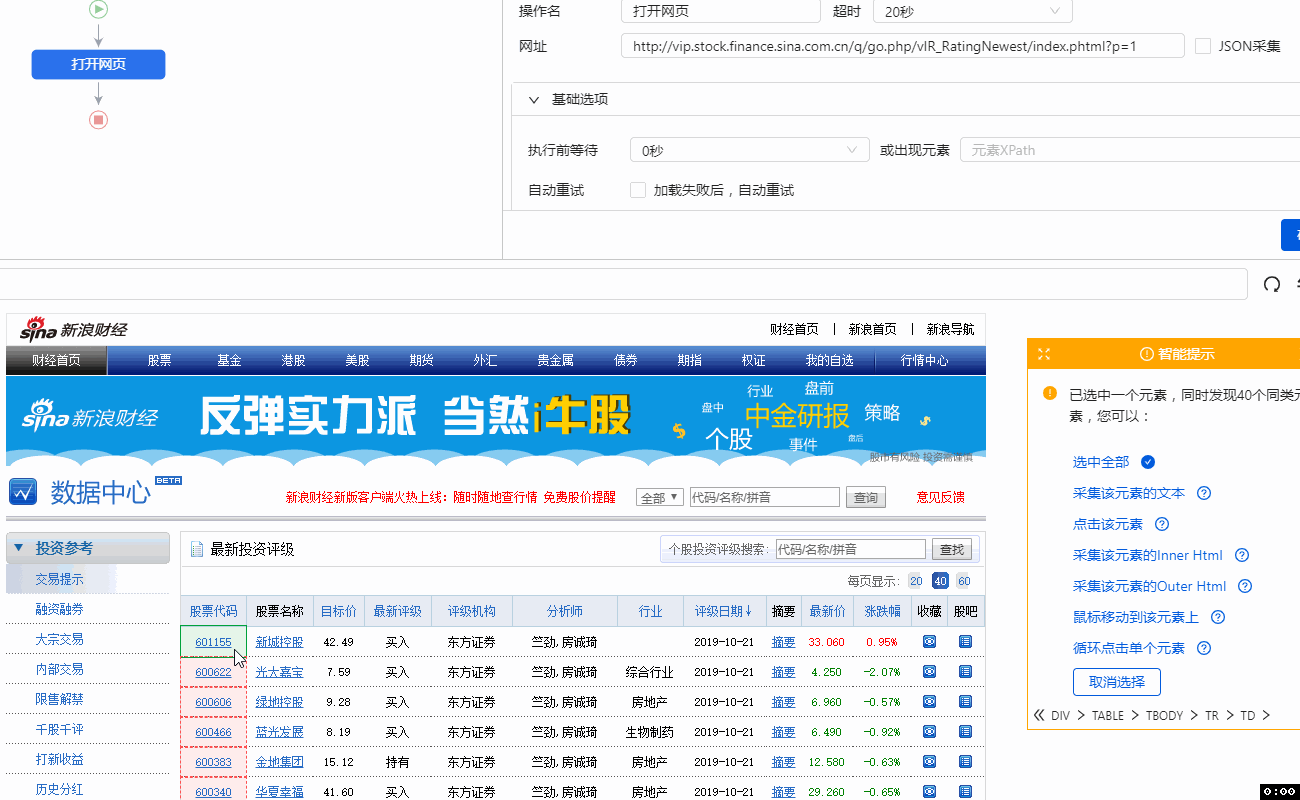Collapse the 基础选项 section
Viewport: 1300px width, 800px height.
534,100
